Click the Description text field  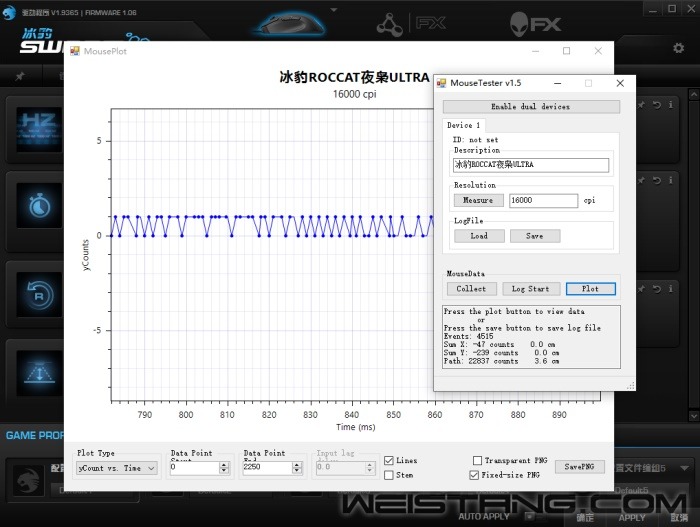tap(531, 165)
